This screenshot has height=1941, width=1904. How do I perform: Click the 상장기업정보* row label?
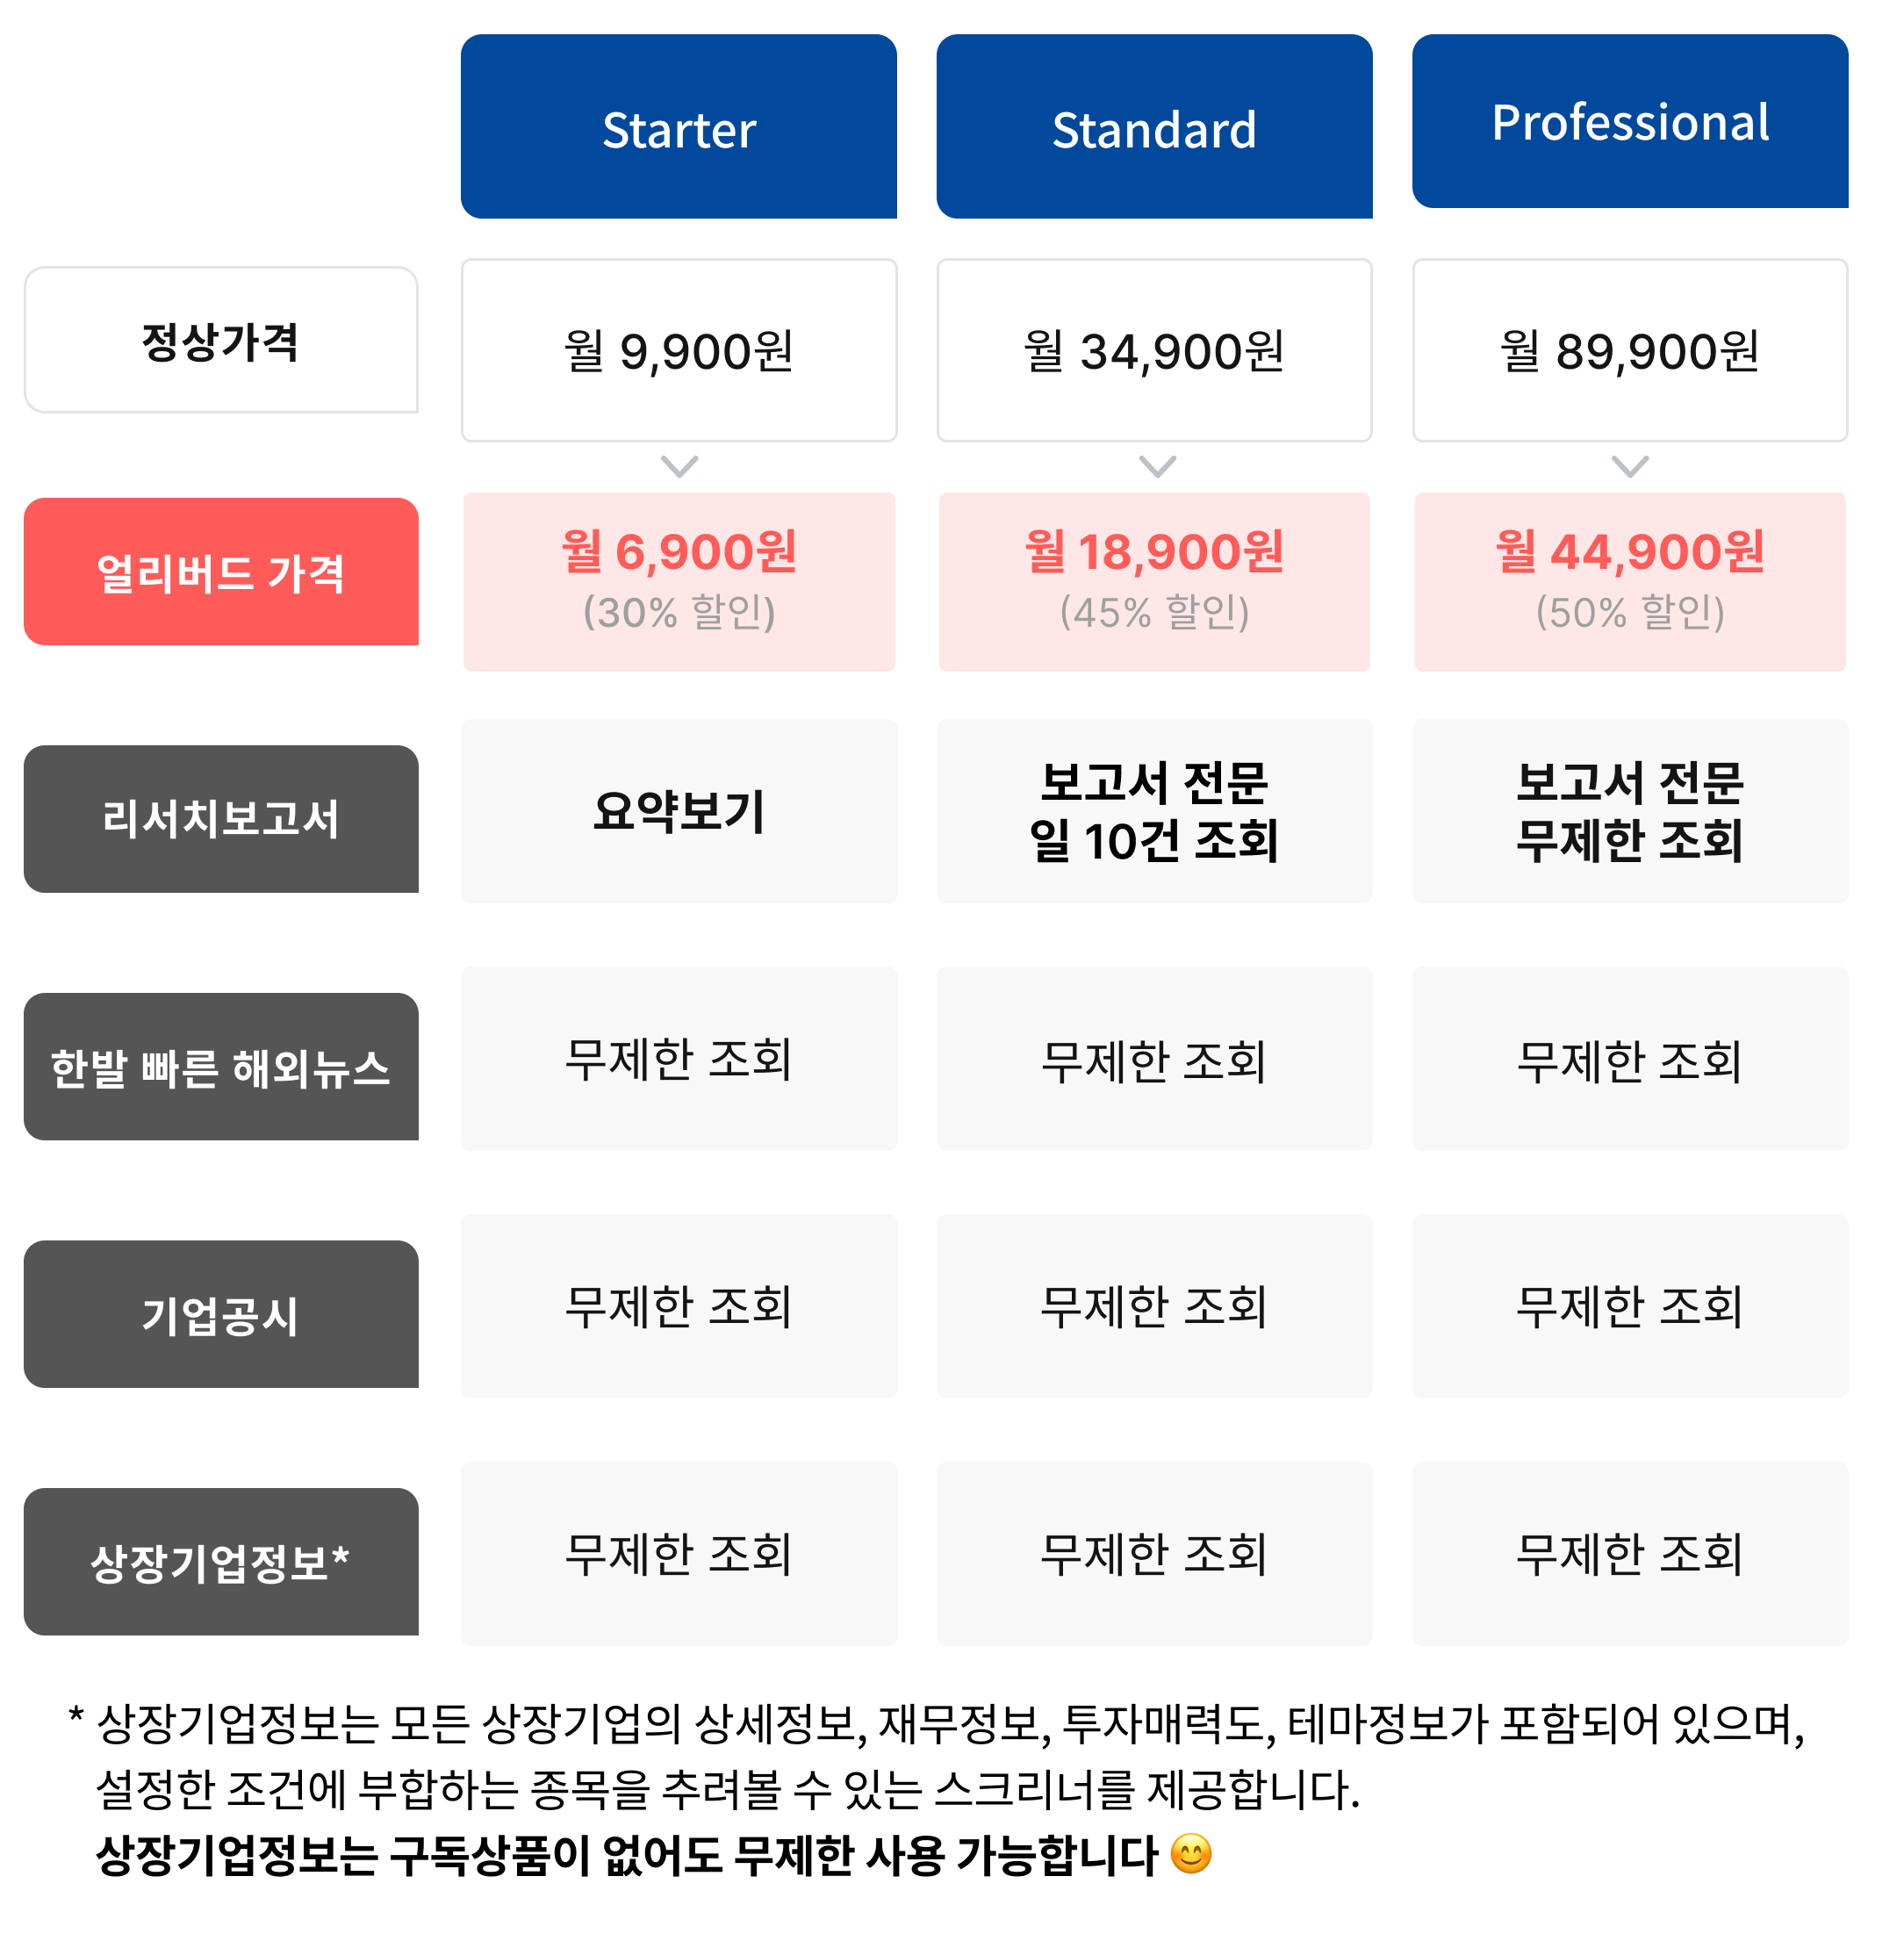[x=221, y=1562]
